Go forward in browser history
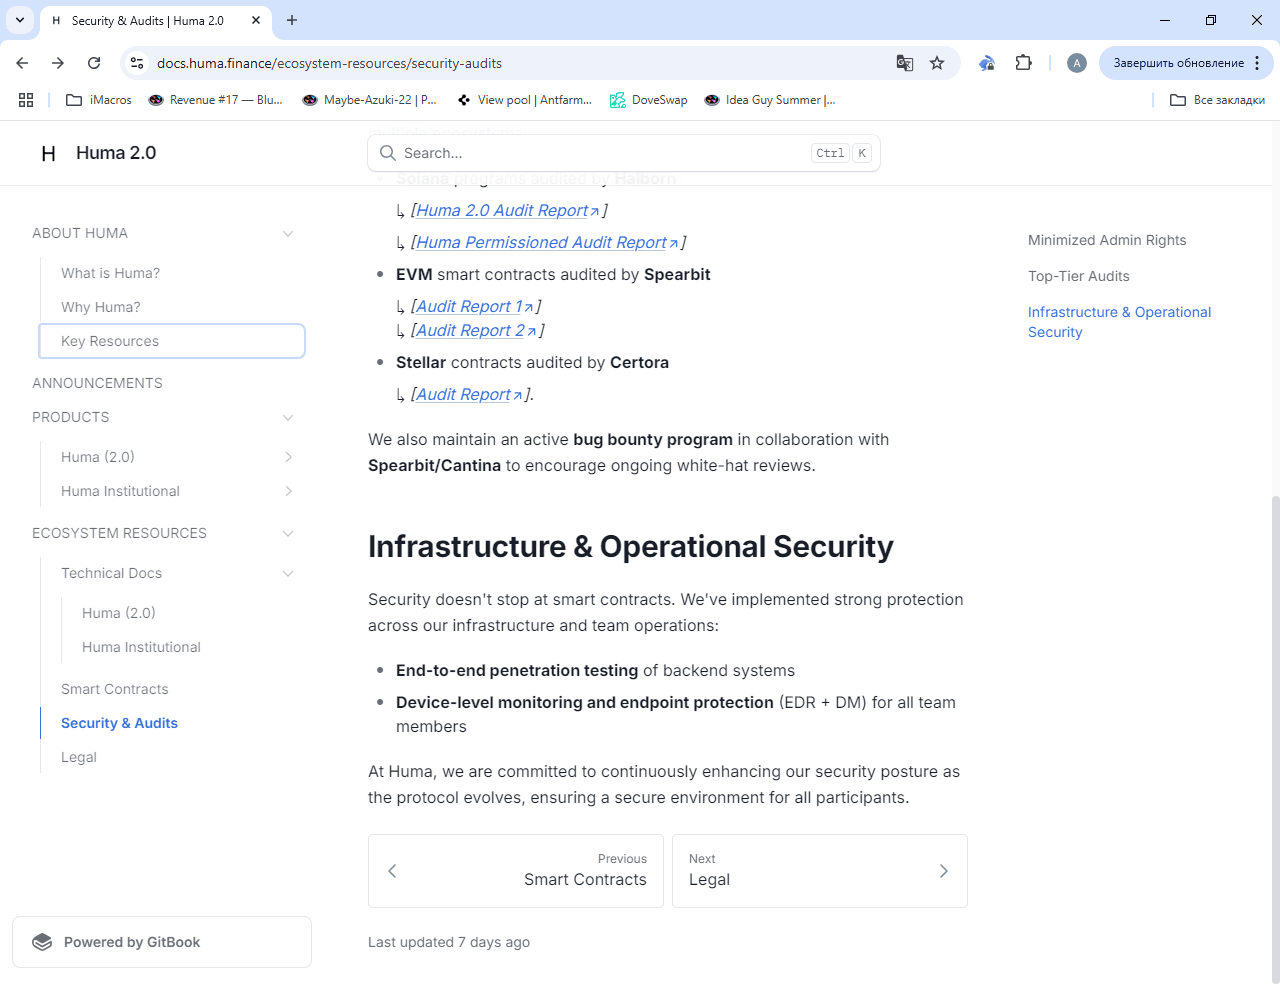 click(58, 63)
